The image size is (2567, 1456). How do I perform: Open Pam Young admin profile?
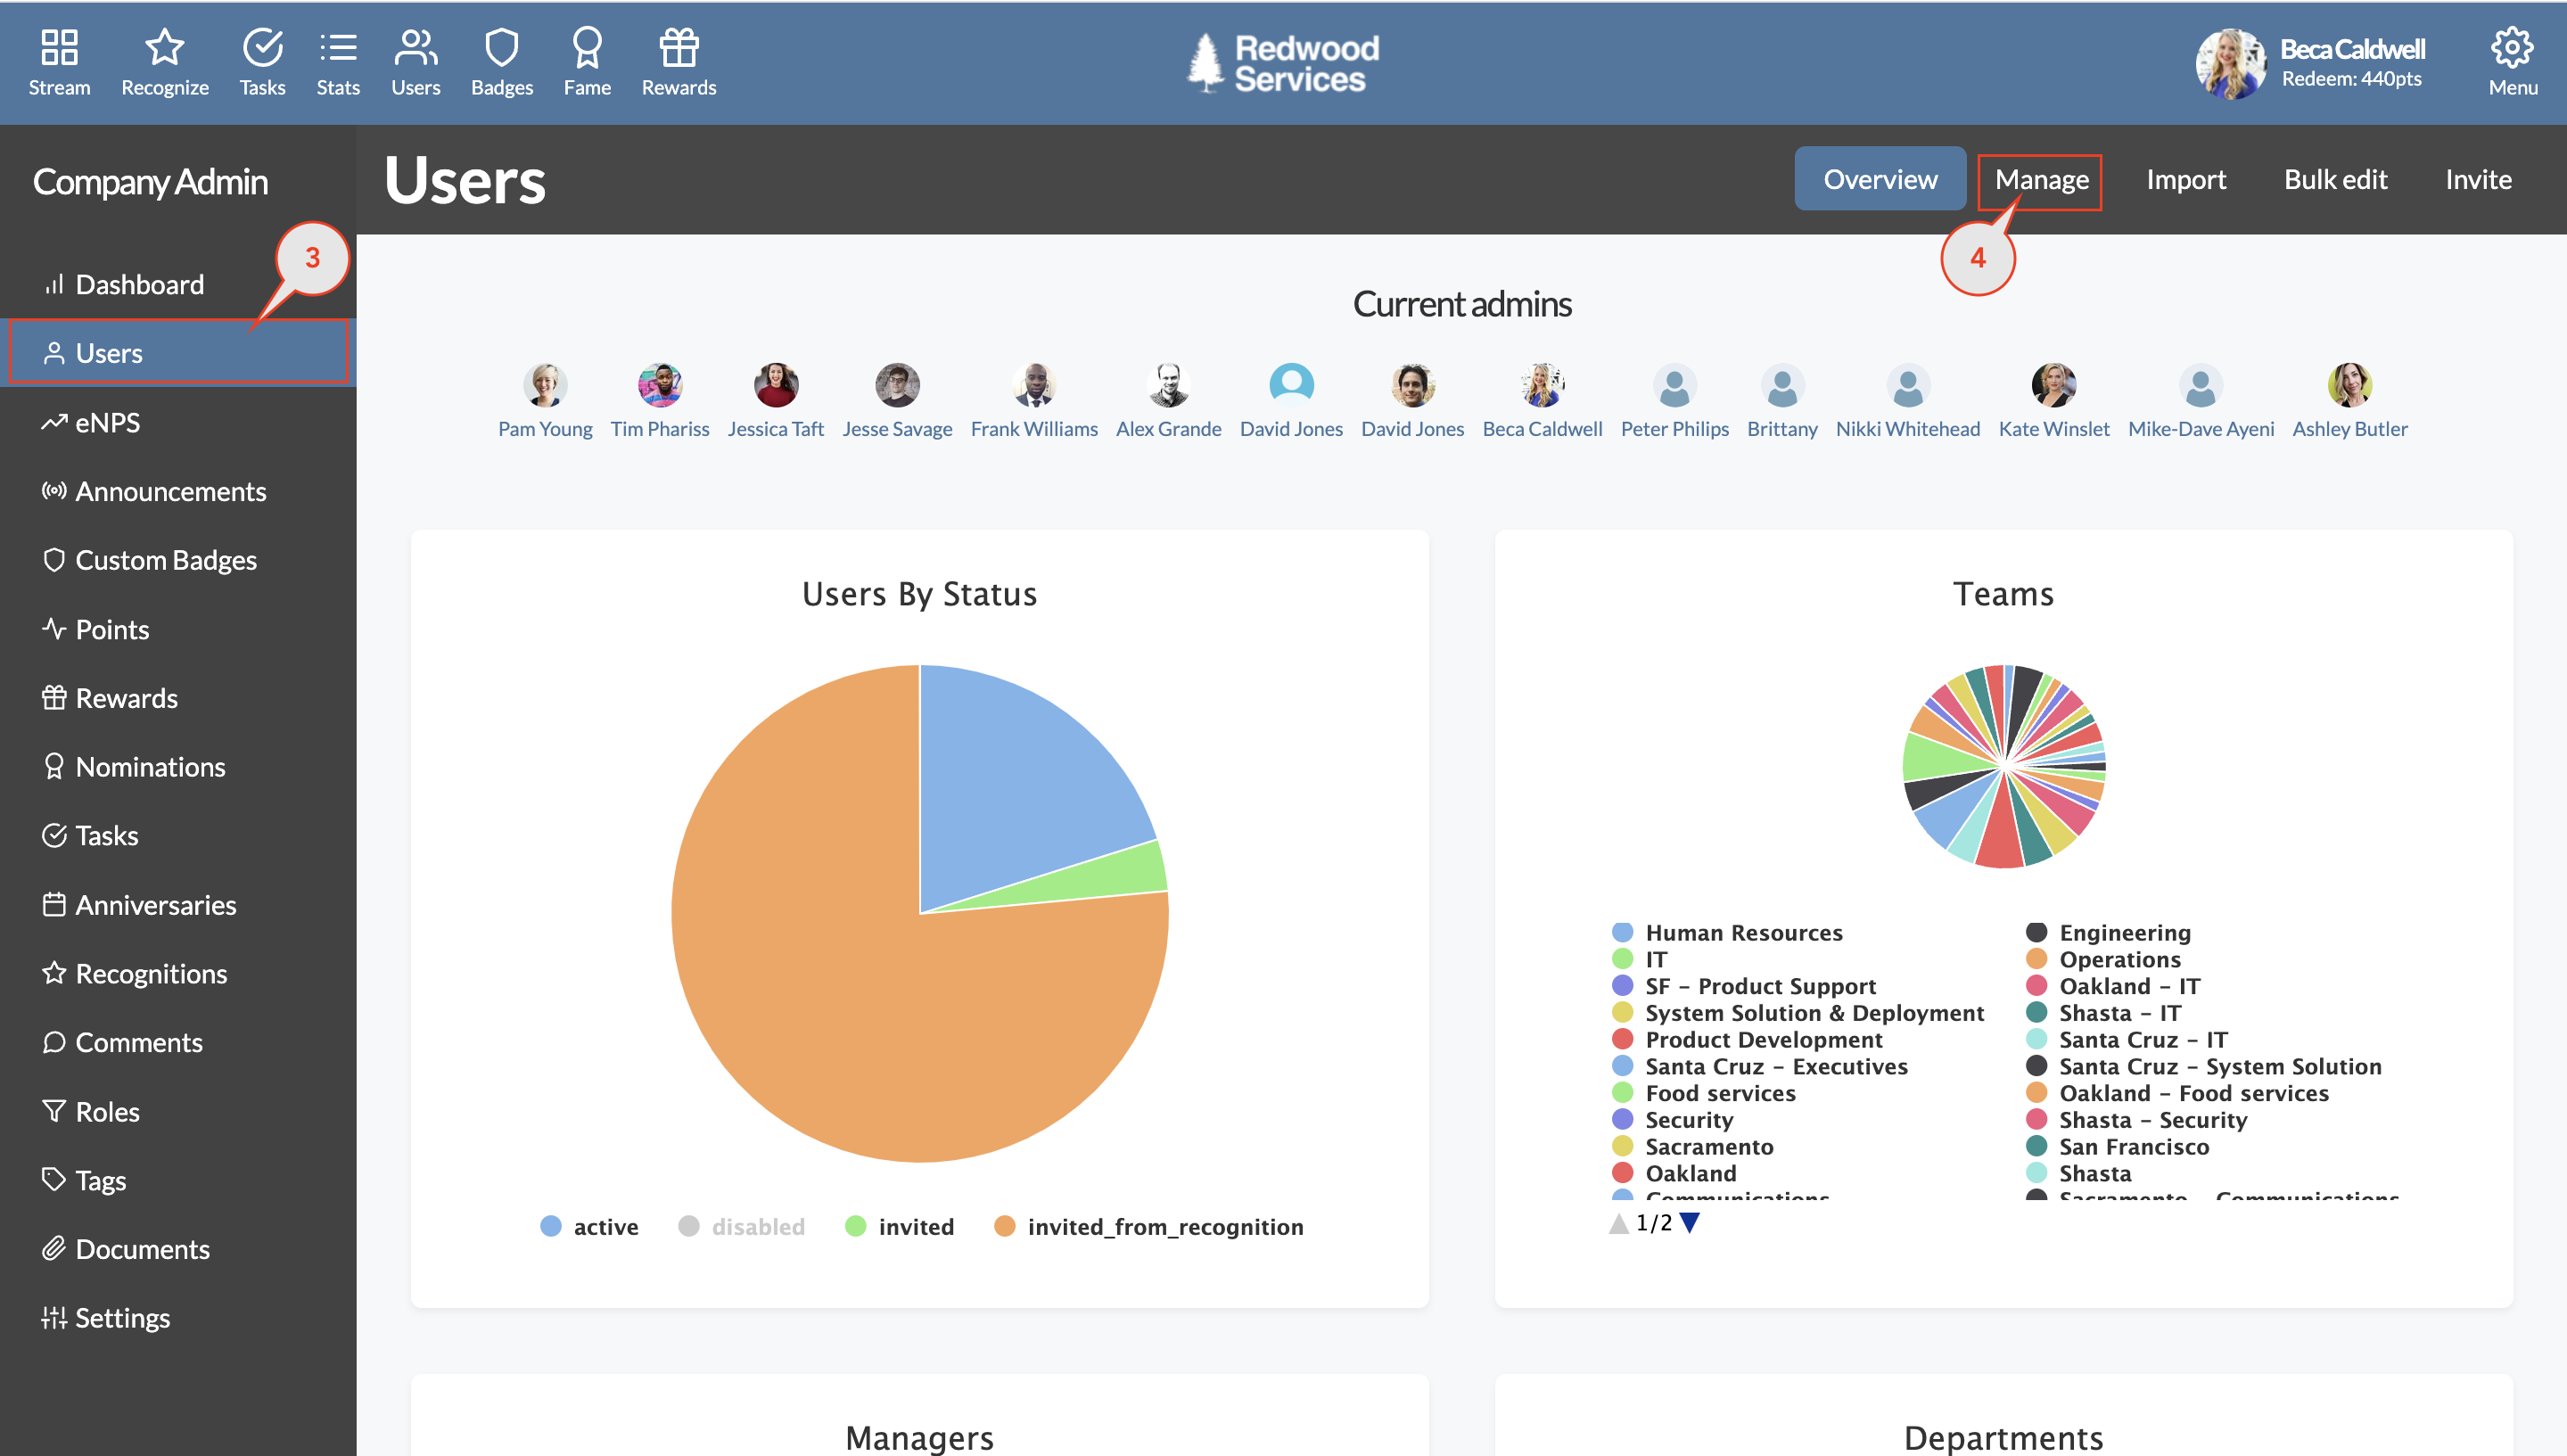(x=545, y=400)
